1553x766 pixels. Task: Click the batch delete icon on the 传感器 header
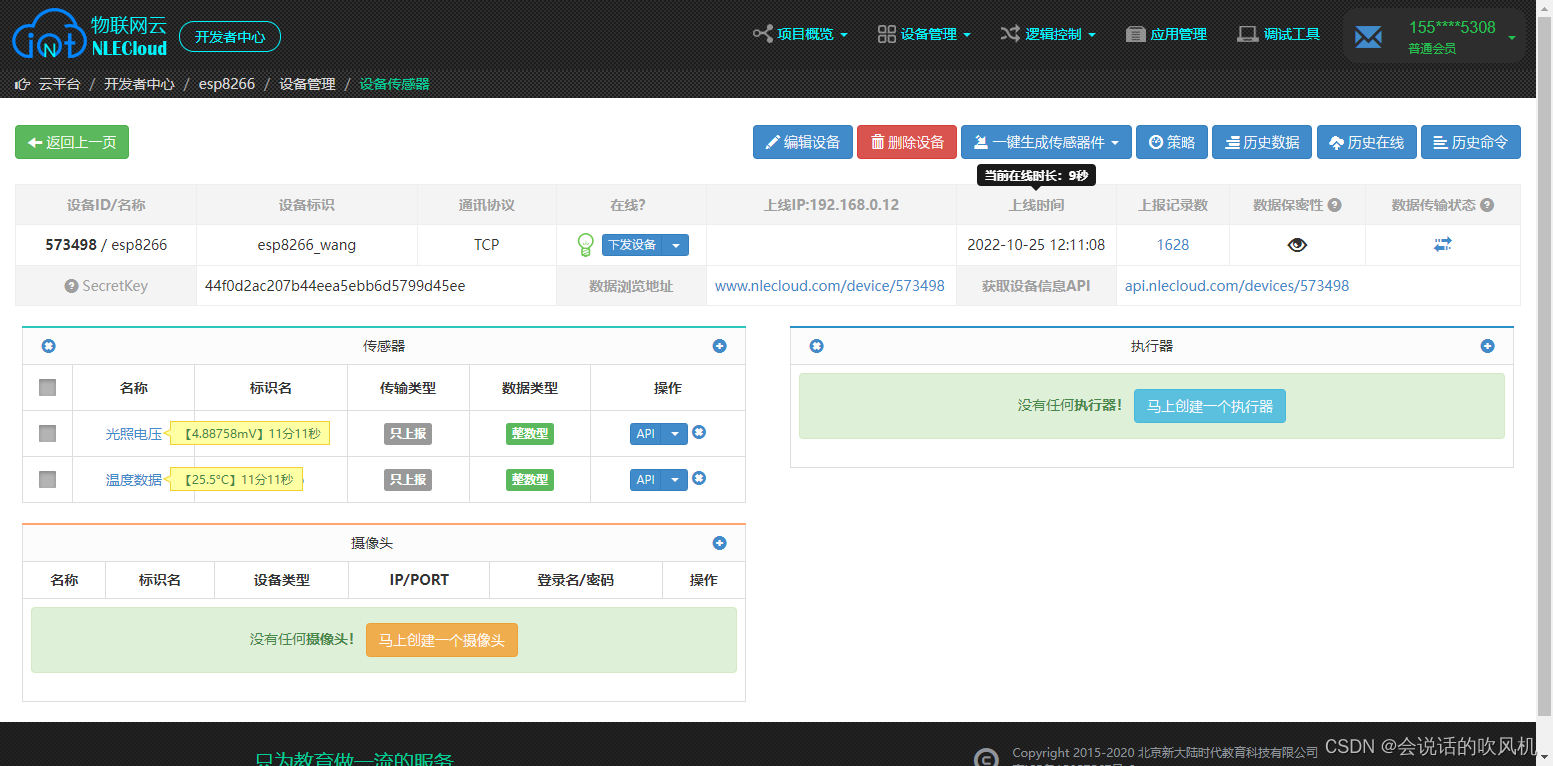coord(48,346)
